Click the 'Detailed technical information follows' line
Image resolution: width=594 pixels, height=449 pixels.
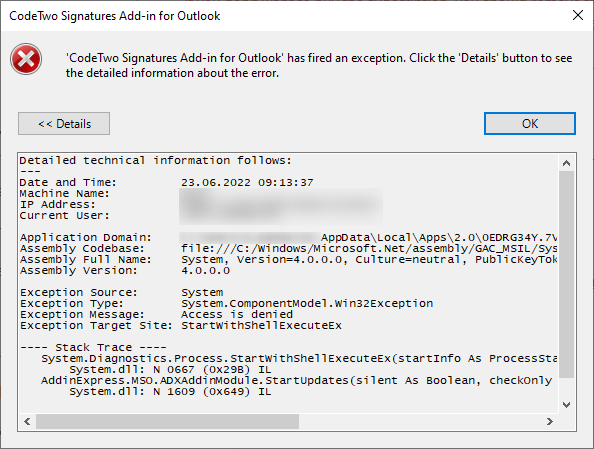(x=156, y=161)
